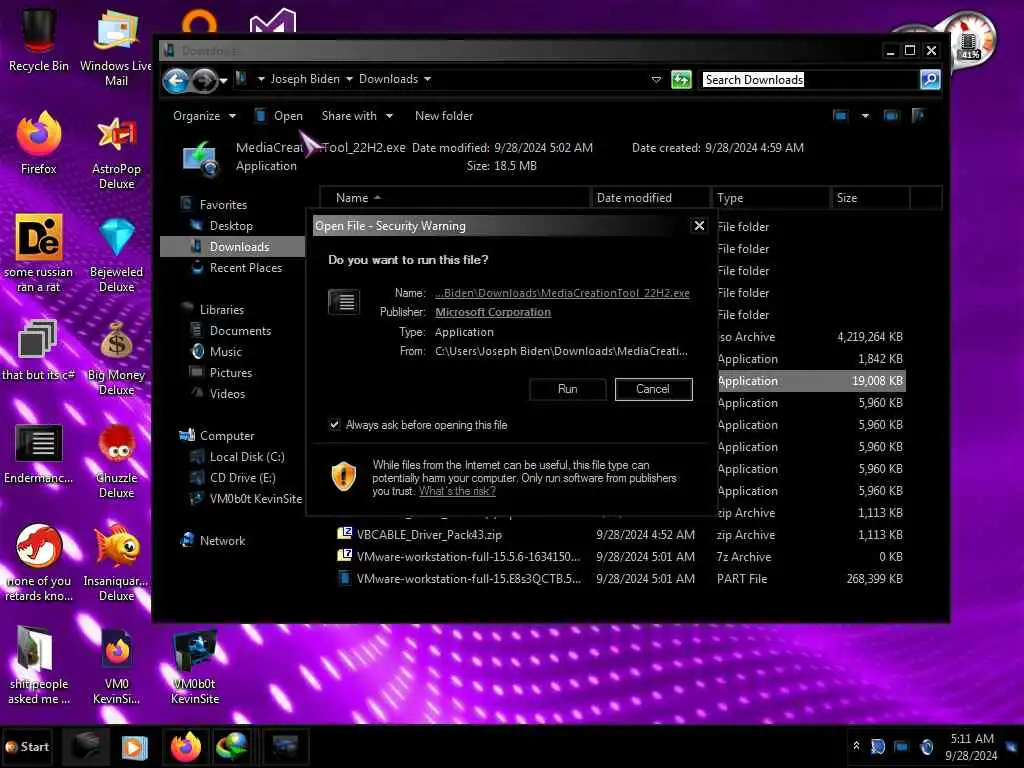Screen dimensions: 1024x768
Task: Open media player taskbar icon
Action: (x=135, y=747)
